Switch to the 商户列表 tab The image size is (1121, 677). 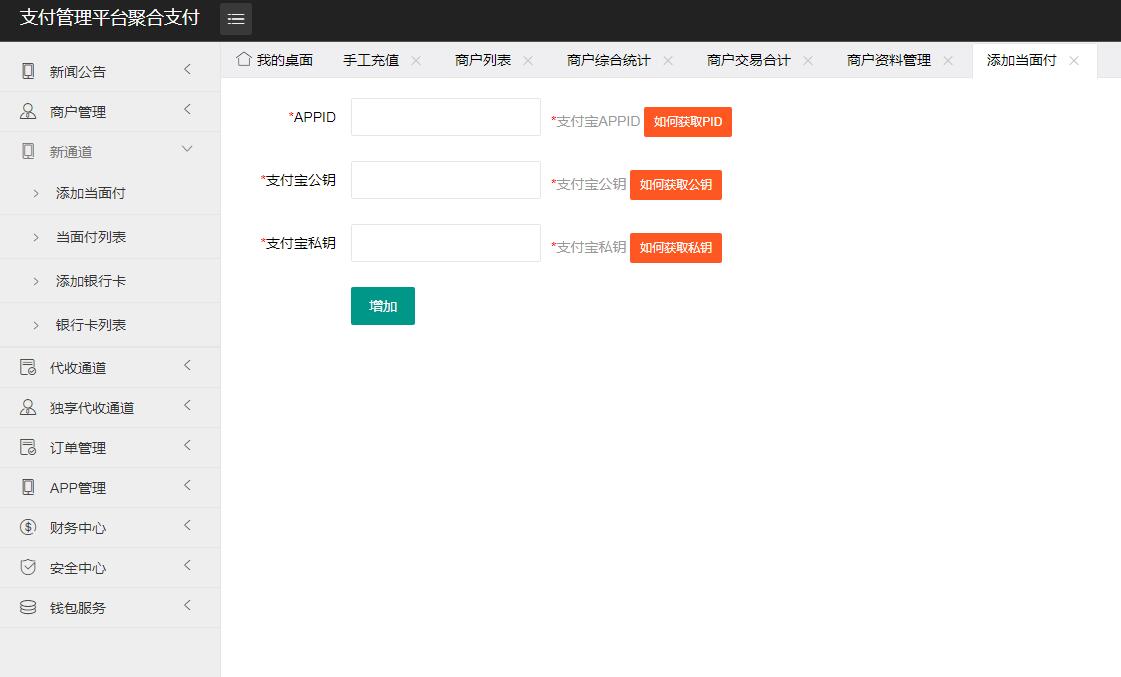(483, 60)
